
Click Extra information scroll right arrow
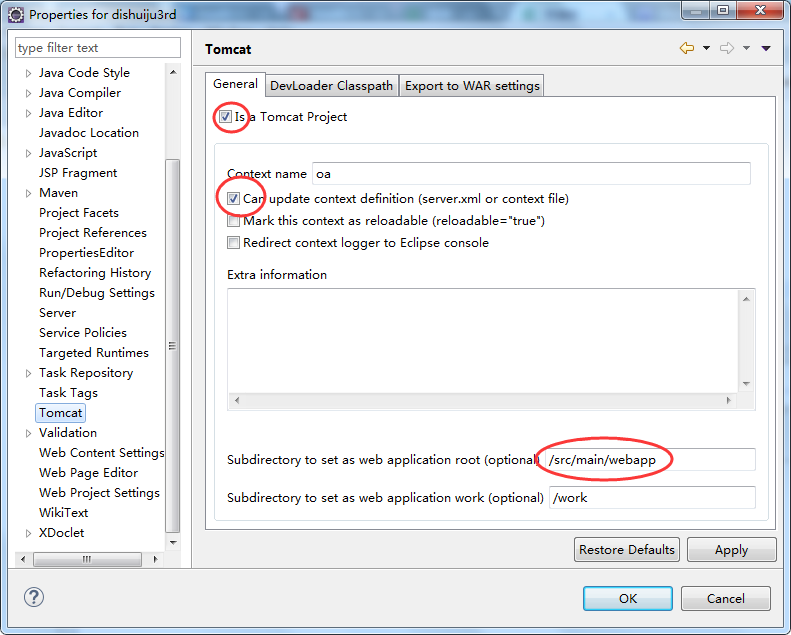click(728, 400)
